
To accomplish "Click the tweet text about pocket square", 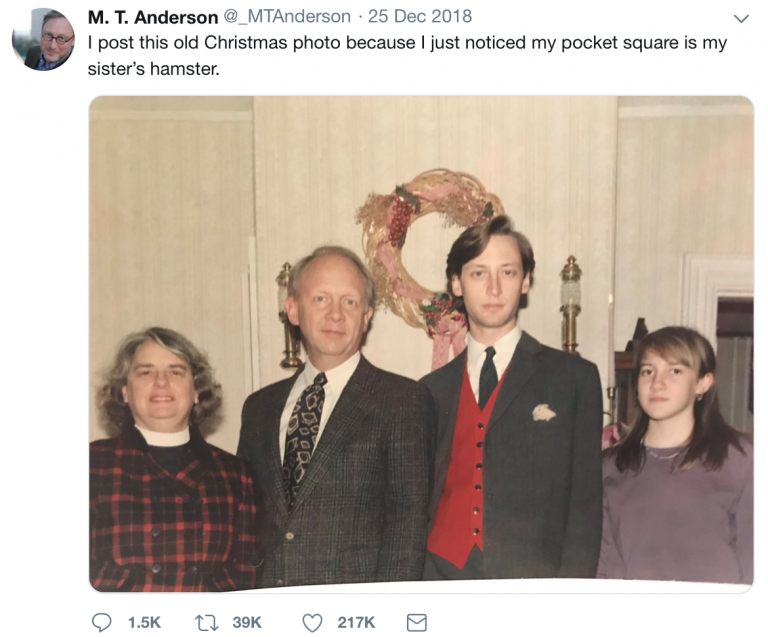I will [407, 55].
